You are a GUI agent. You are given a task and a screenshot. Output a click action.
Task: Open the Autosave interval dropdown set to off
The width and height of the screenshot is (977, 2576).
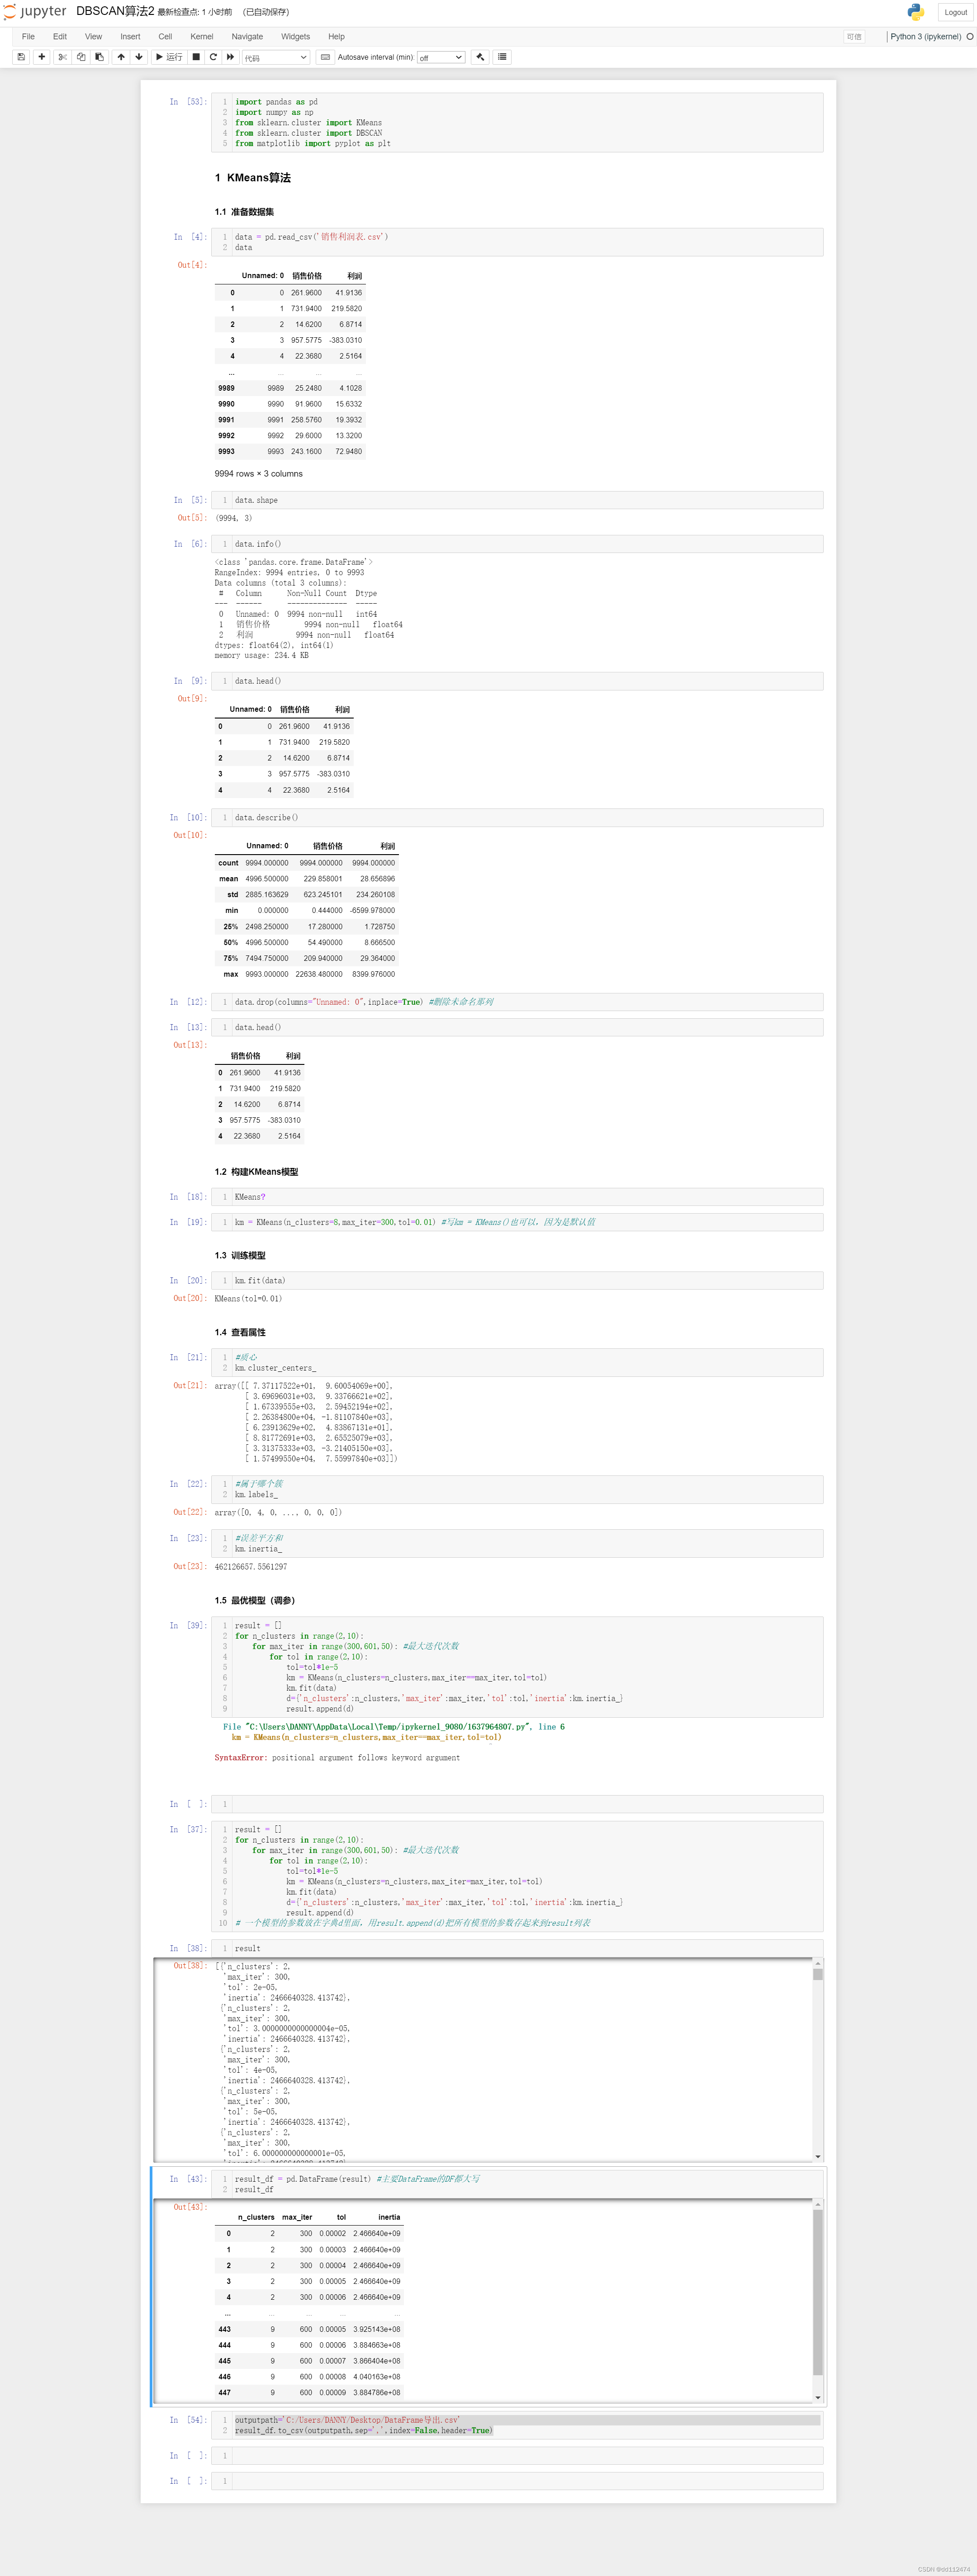(441, 57)
